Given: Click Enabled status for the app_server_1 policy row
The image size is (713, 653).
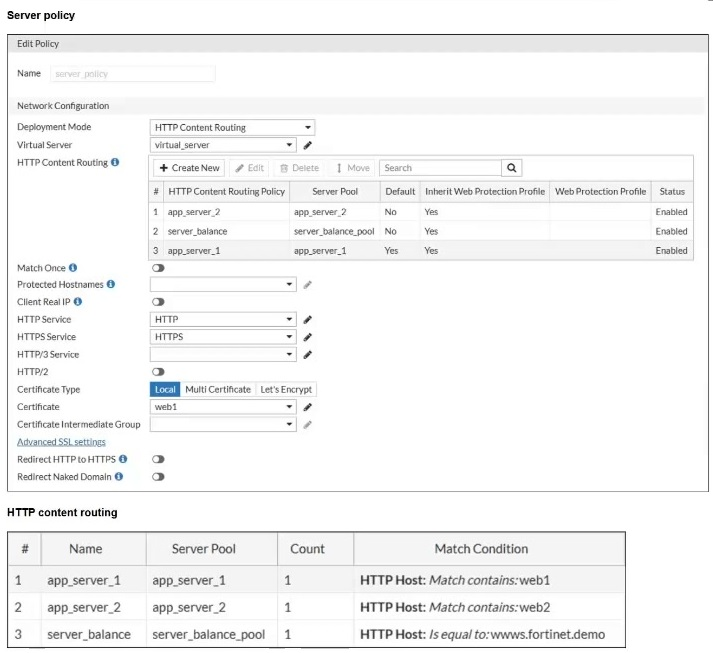Looking at the screenshot, I should coord(671,251).
